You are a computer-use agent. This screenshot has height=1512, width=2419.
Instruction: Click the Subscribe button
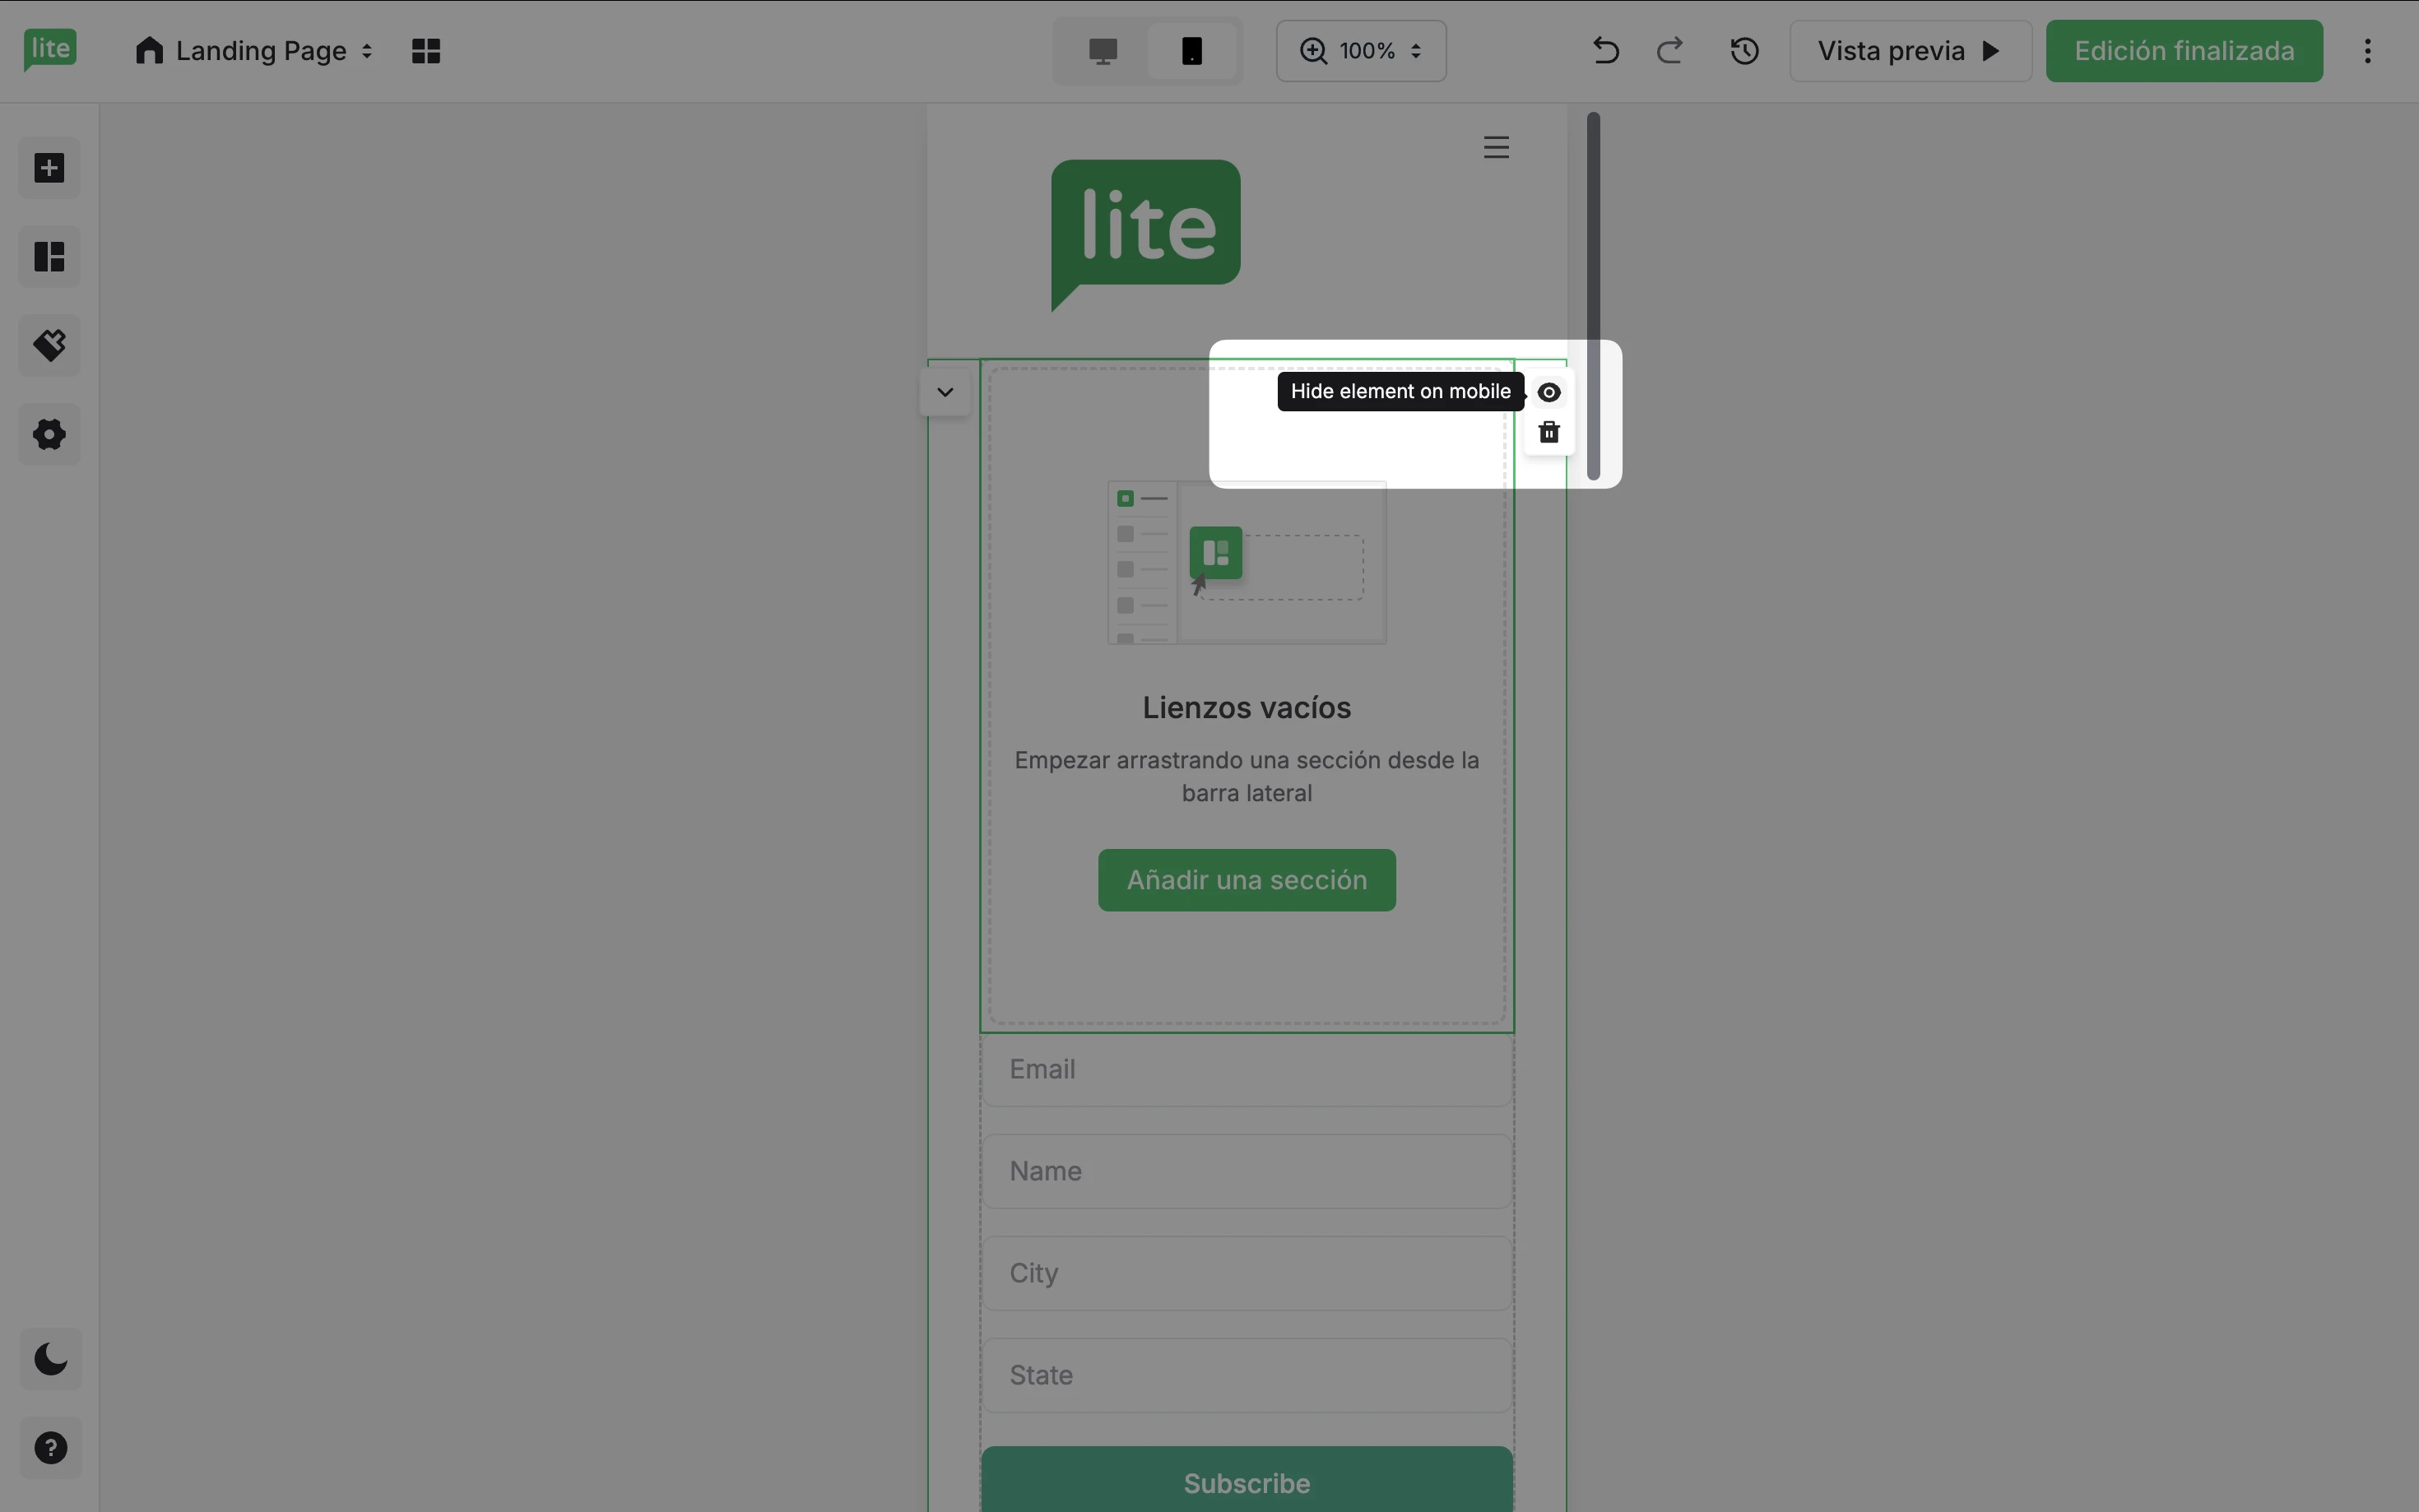(1246, 1480)
